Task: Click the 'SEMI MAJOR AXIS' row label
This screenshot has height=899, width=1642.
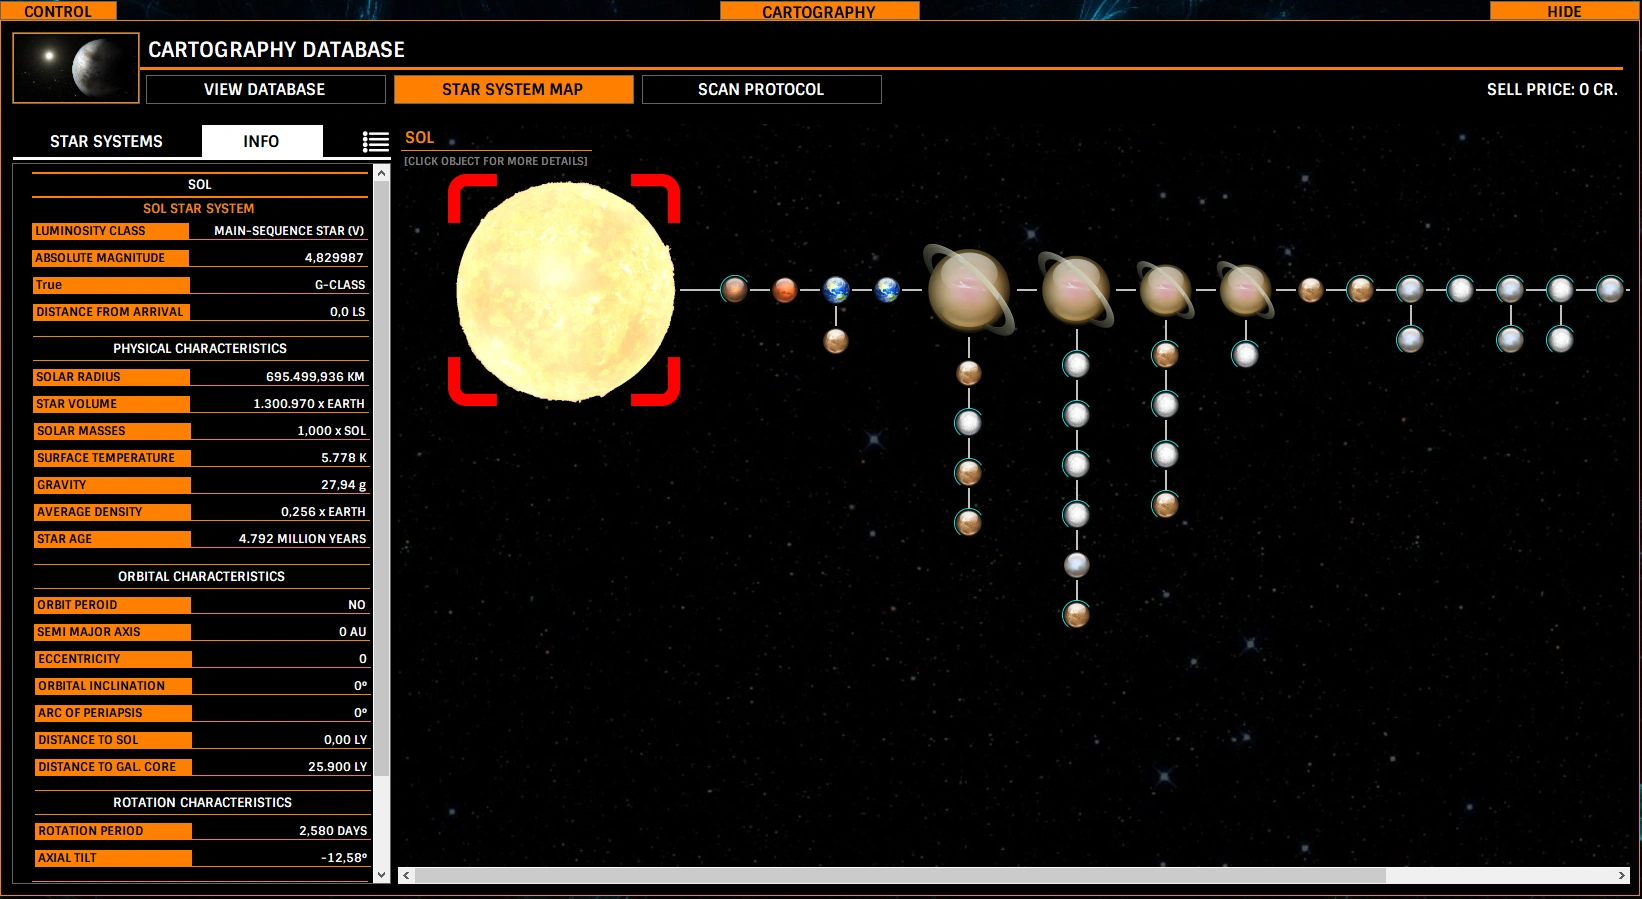Action: pos(112,632)
